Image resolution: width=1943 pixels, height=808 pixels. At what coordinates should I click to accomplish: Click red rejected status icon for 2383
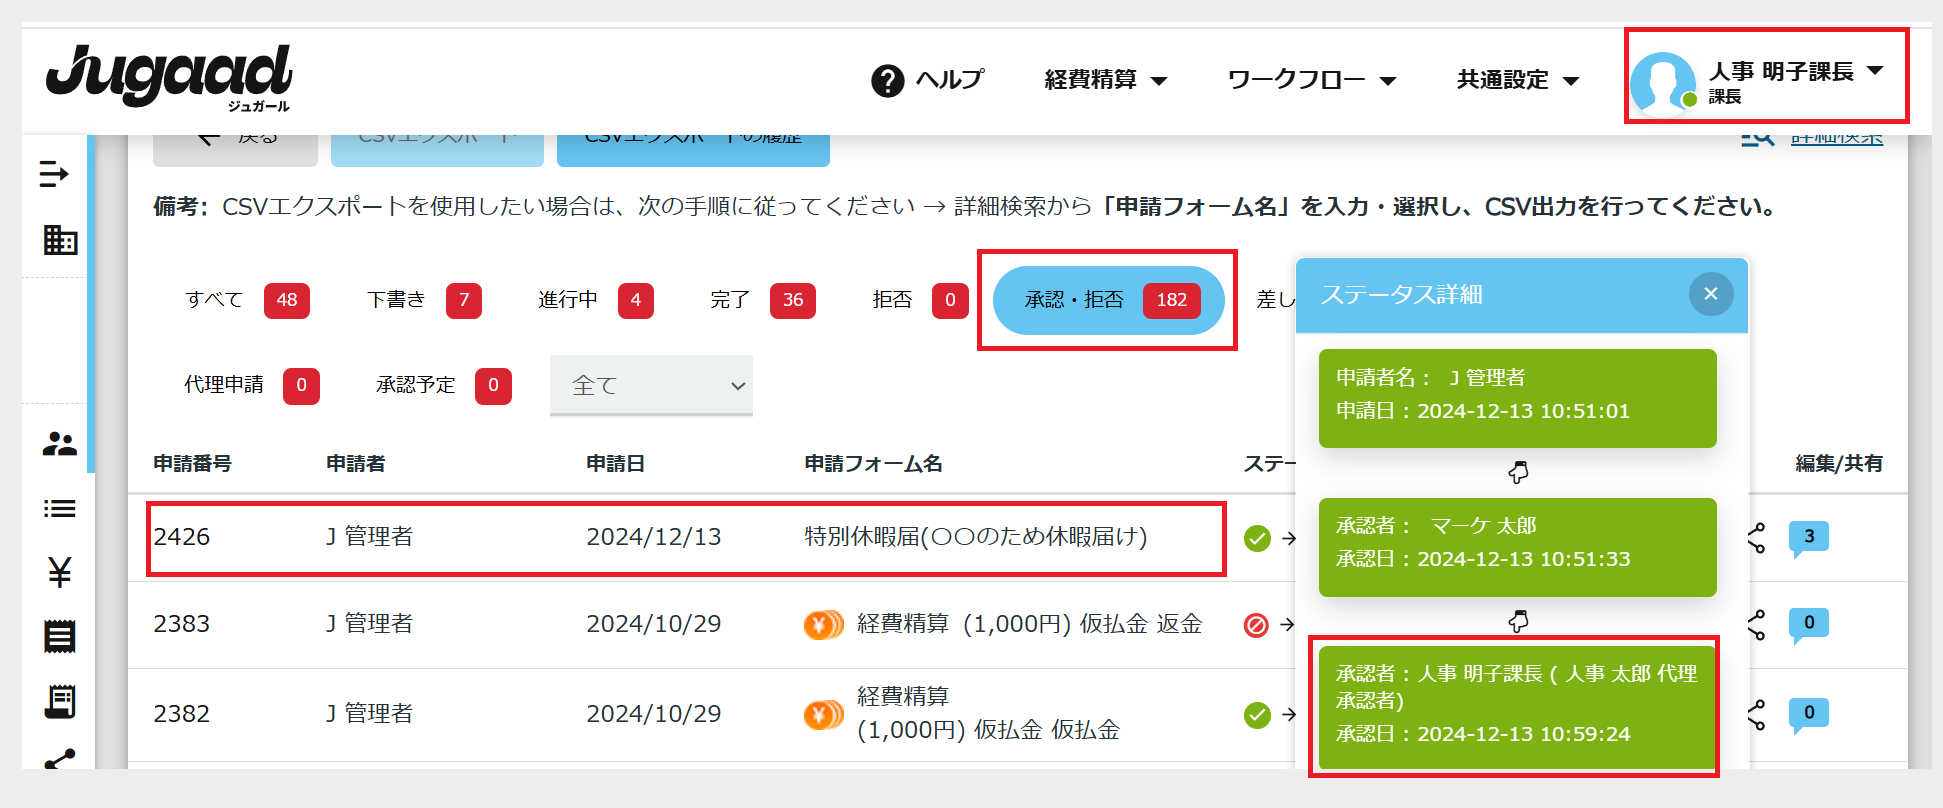[1256, 625]
